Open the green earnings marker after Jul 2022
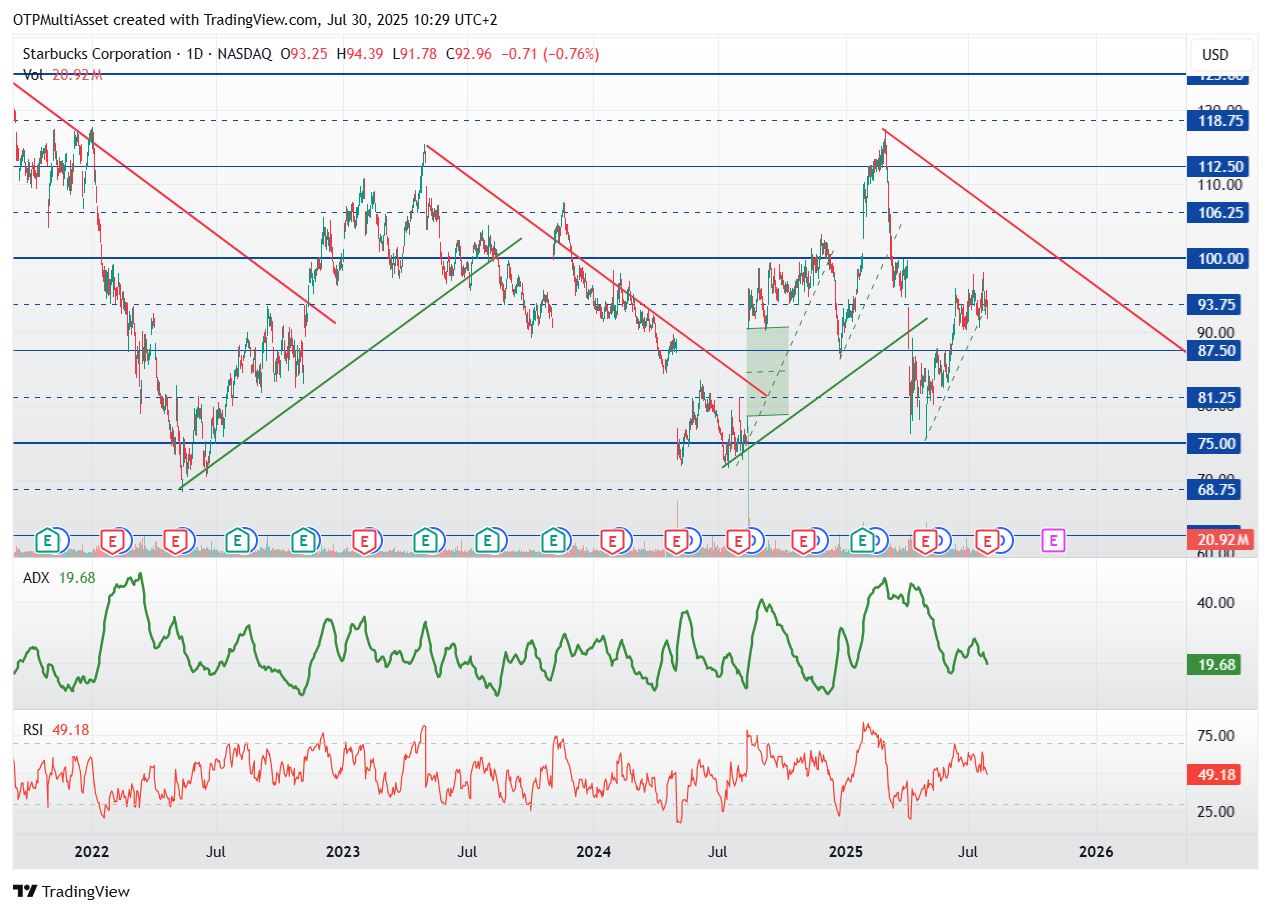The width and height of the screenshot is (1271, 913). tap(237, 541)
